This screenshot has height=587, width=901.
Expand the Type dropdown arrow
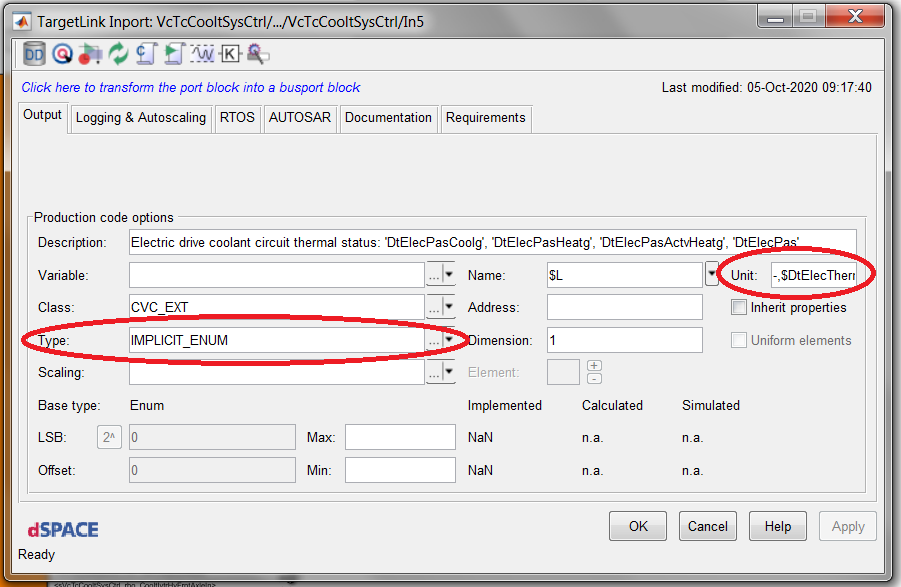pyautogui.click(x=449, y=340)
